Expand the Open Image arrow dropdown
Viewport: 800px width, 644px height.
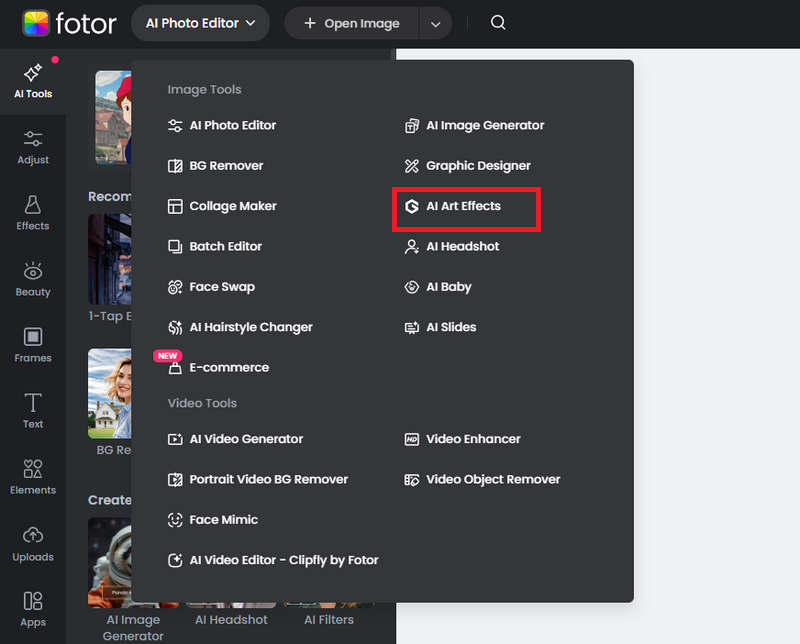click(x=435, y=24)
